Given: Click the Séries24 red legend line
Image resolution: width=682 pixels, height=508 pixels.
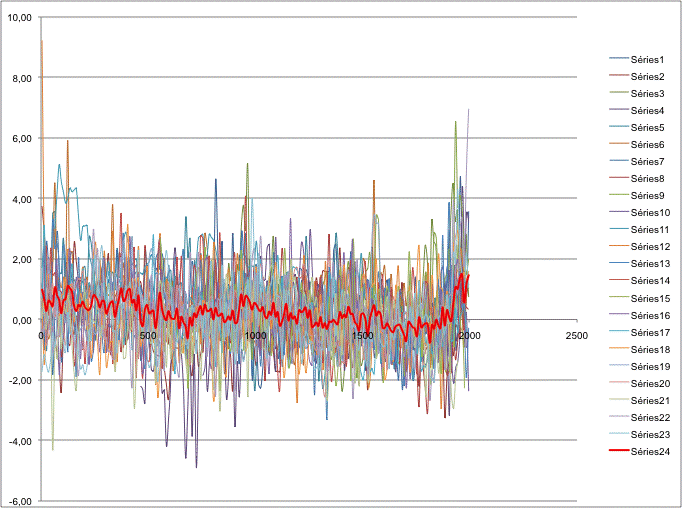Looking at the screenshot, I should coord(619,451).
